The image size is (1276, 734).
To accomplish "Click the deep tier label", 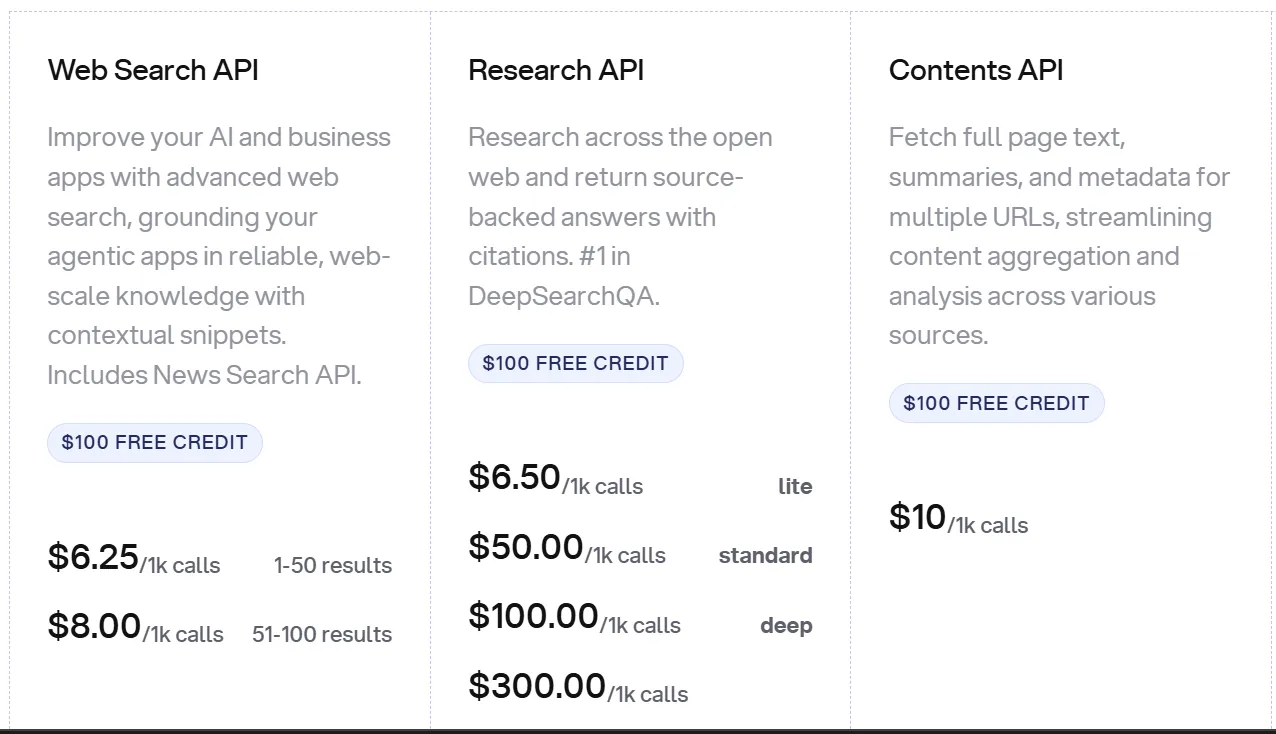I will click(786, 626).
